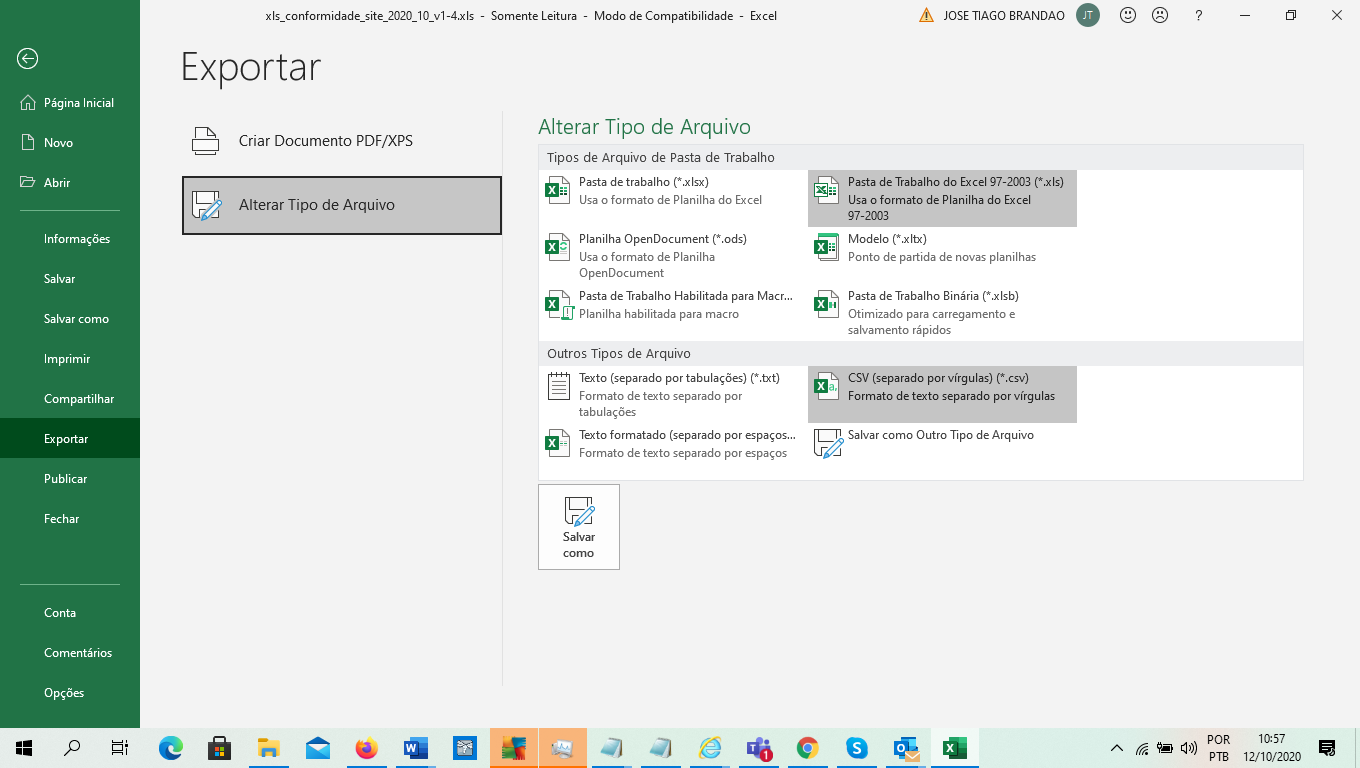Click the Excel taskbar icon
The width and height of the screenshot is (1360, 768).
coord(955,747)
